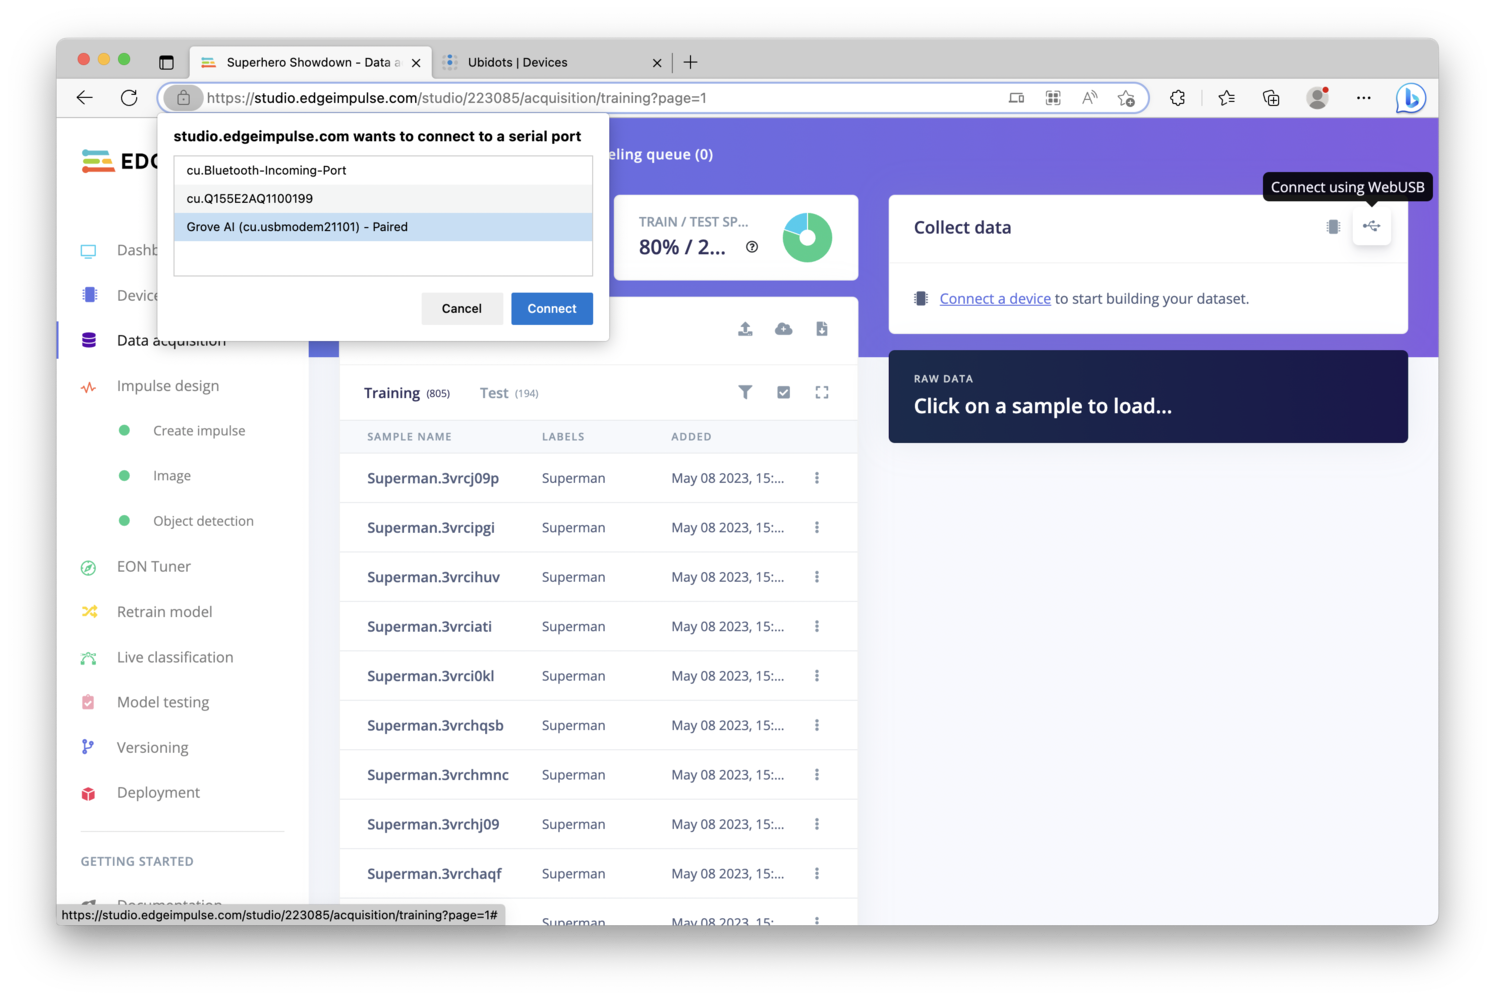Open EON Tuner in sidebar

tap(154, 567)
